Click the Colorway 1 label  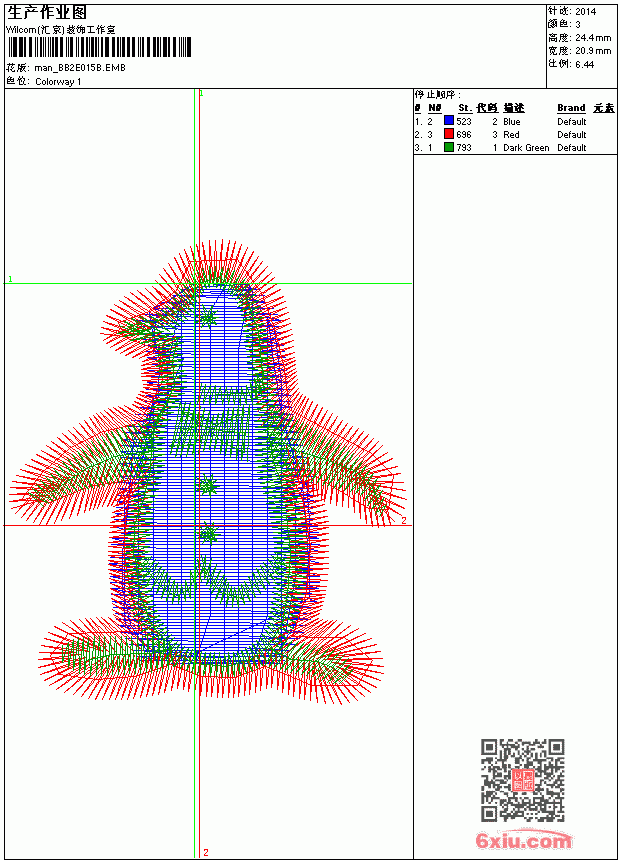58,82
